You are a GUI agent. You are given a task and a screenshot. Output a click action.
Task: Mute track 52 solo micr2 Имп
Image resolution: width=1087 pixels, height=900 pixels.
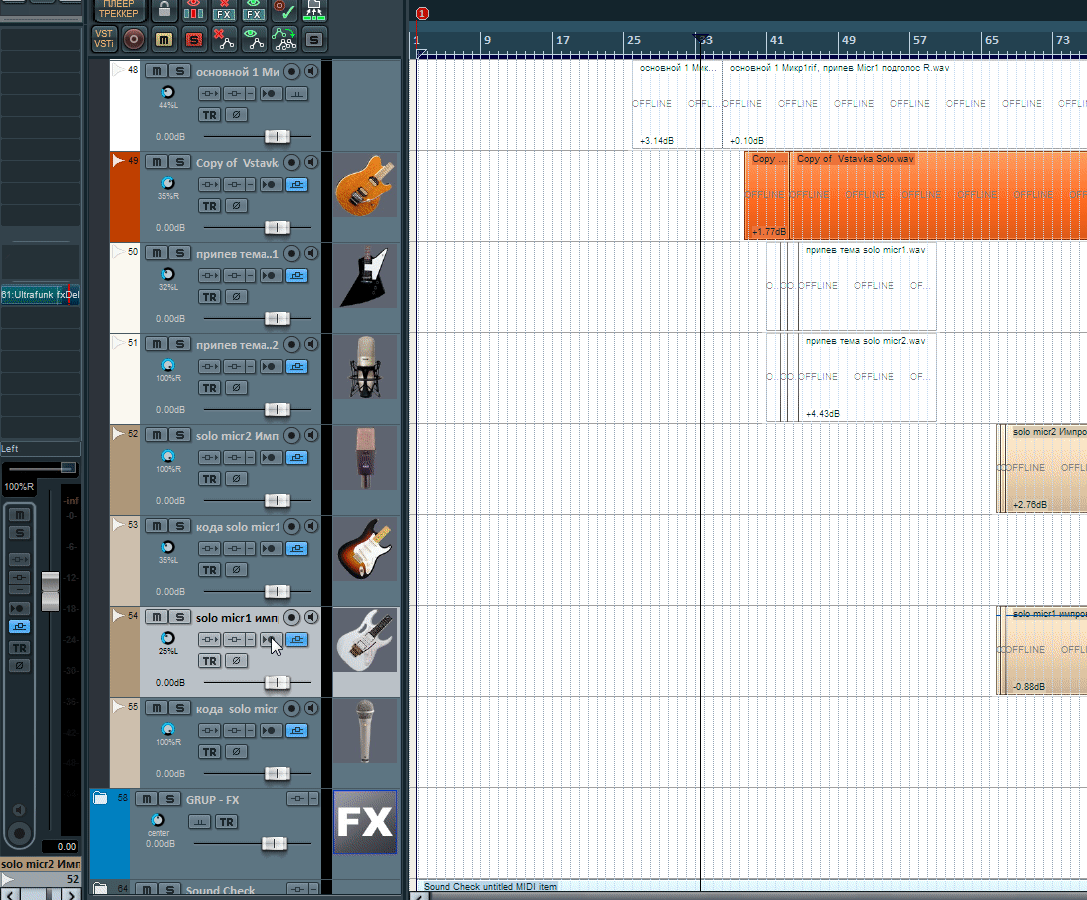click(157, 435)
